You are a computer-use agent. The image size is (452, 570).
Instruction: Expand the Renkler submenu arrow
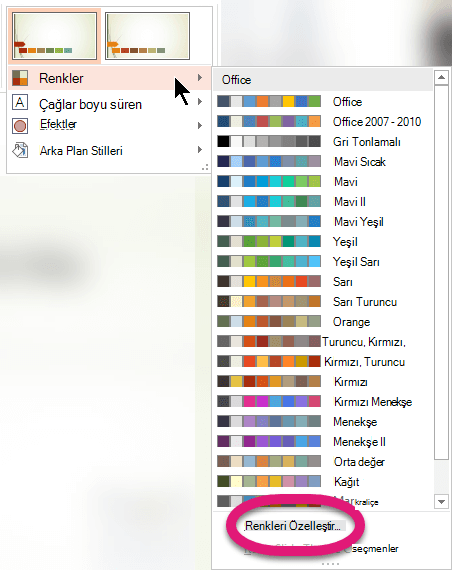pyautogui.click(x=200, y=77)
